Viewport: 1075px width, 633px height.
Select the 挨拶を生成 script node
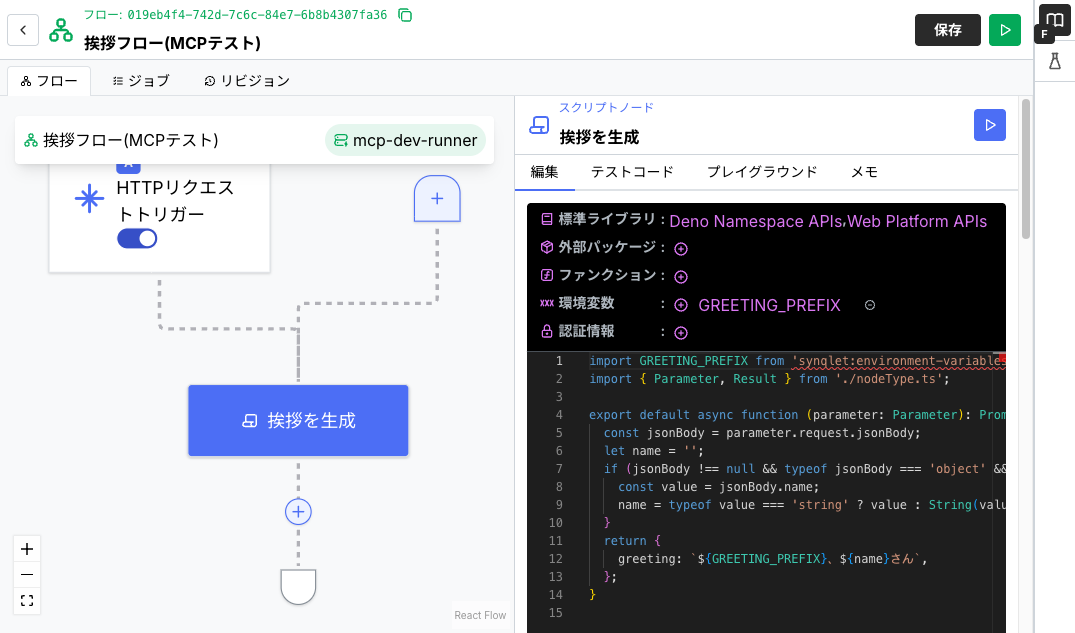298,420
